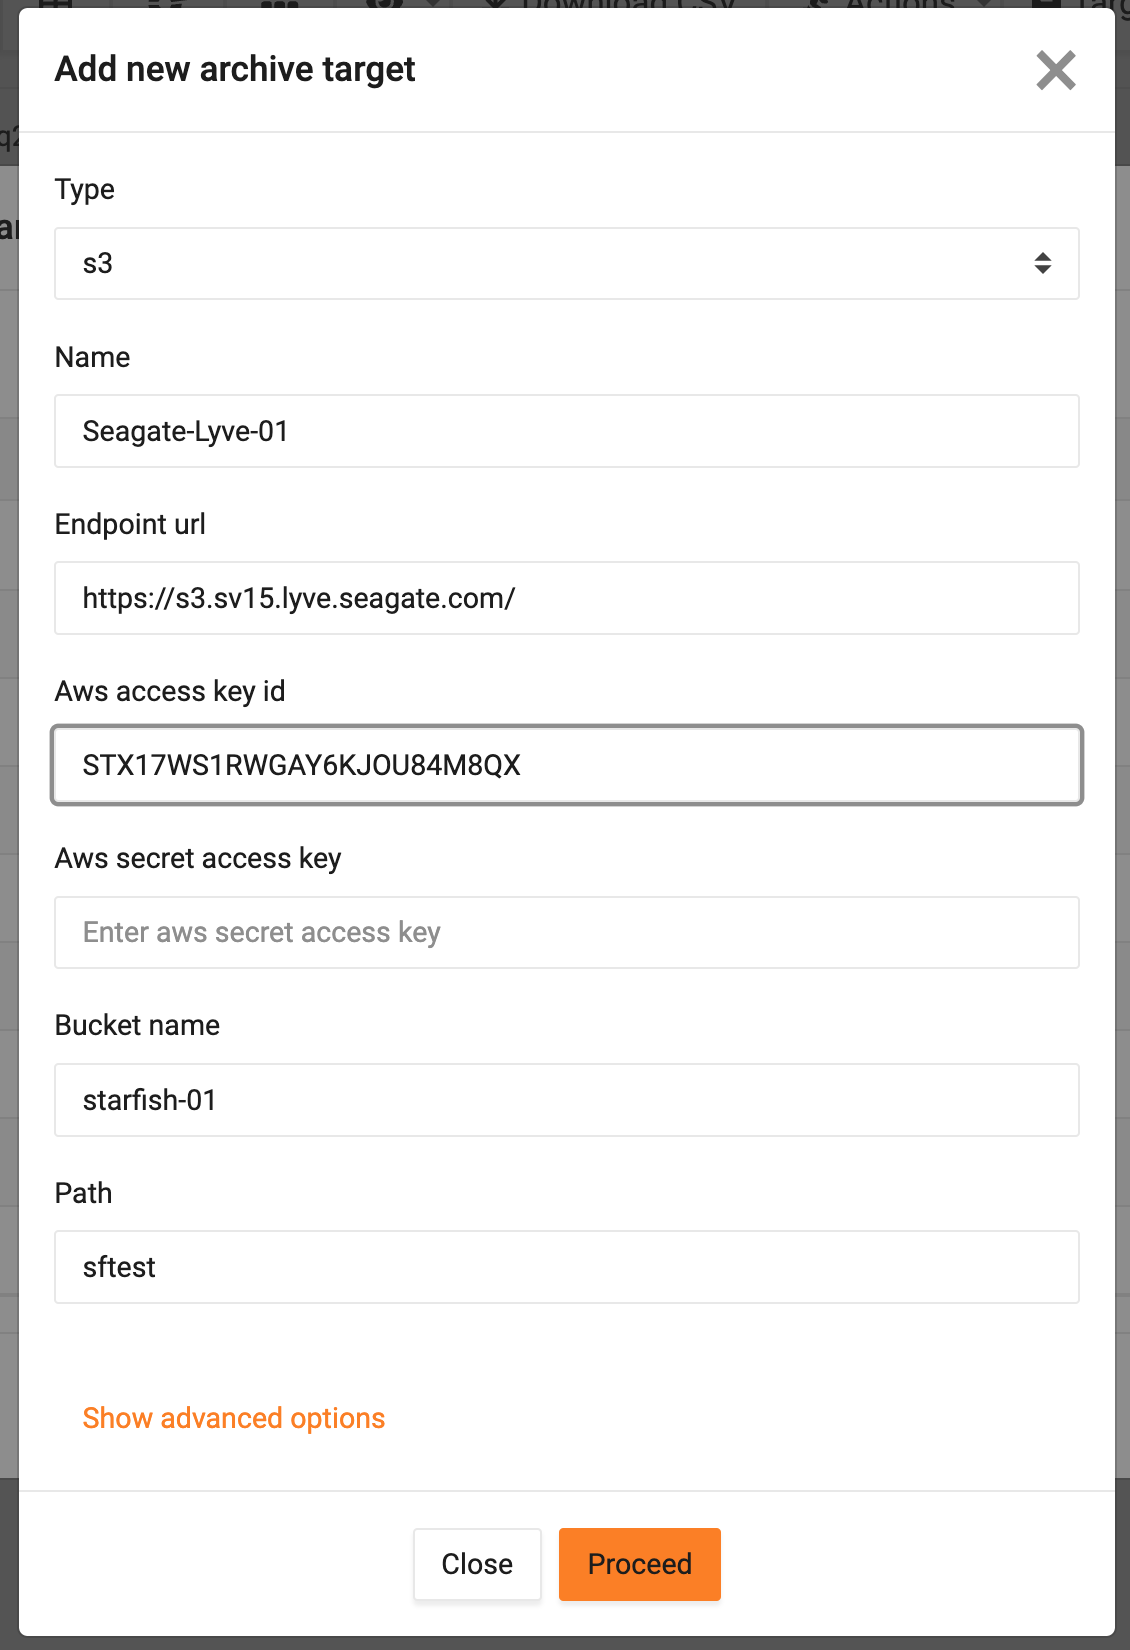The image size is (1130, 1650).
Task: Show advanced options
Action: point(234,1418)
